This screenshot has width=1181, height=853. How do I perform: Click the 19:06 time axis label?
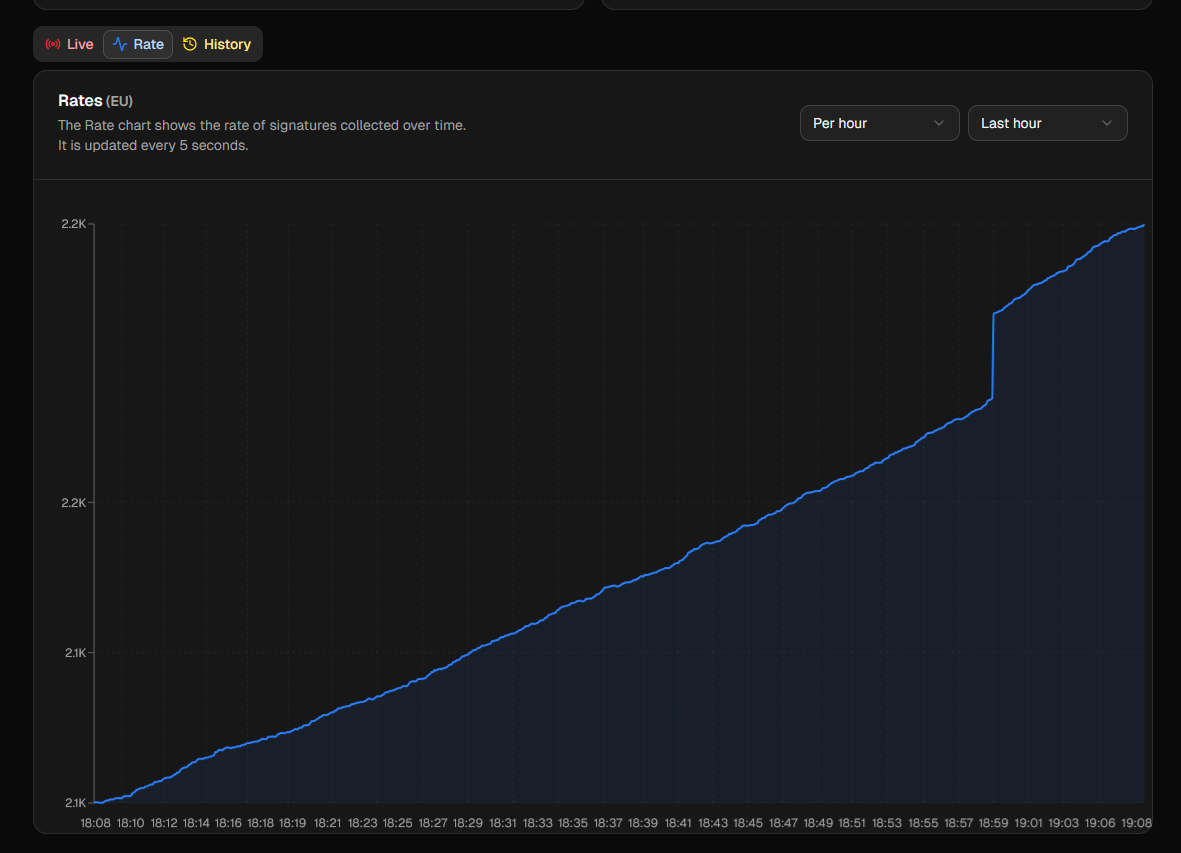tap(1100, 823)
